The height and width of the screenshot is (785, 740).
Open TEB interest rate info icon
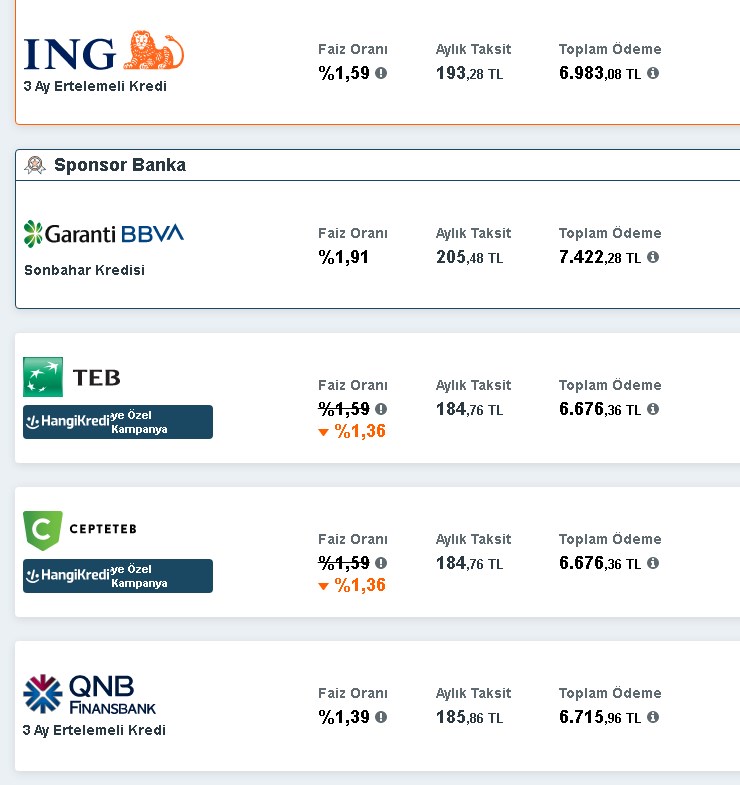381,409
